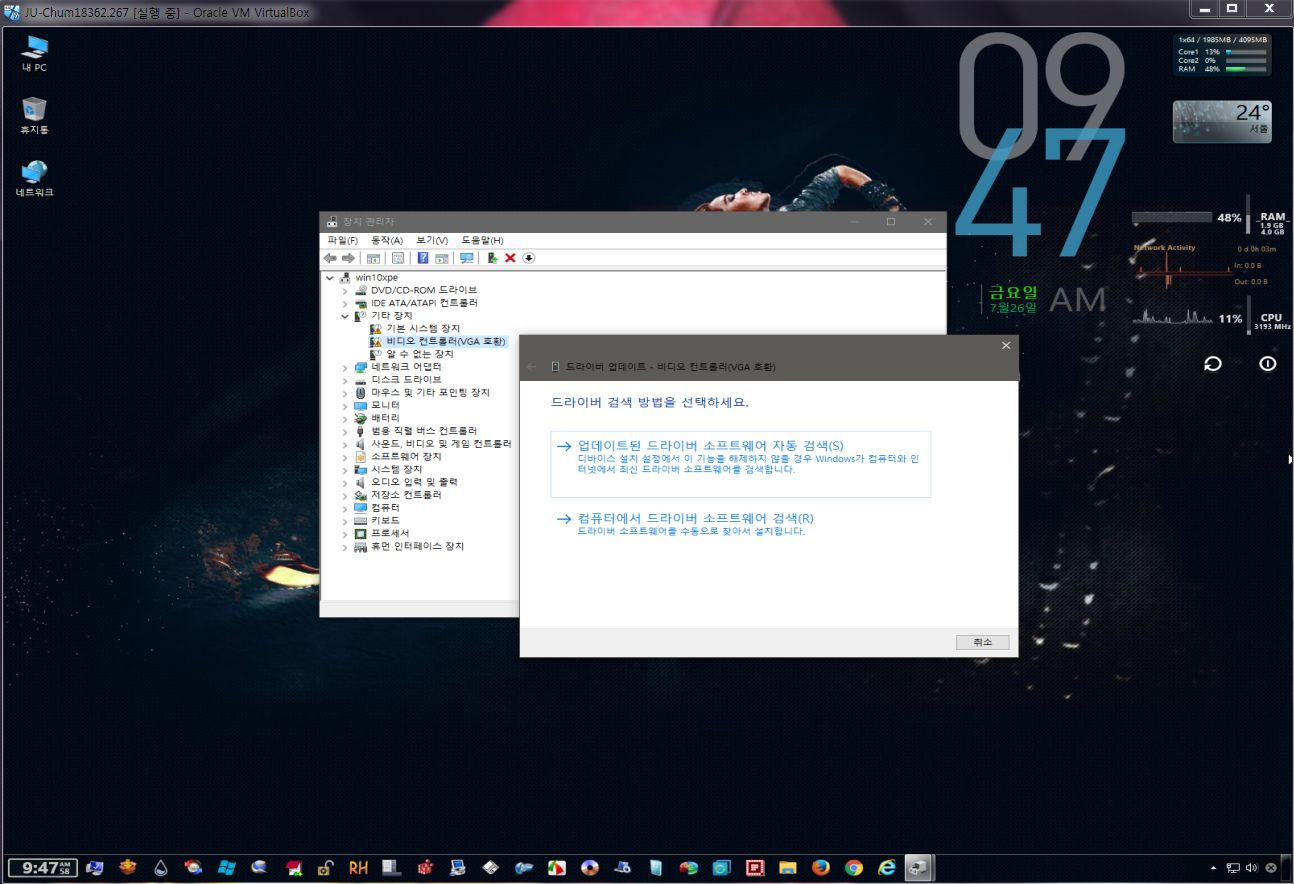Screen dimensions: 1294x884
Task: Click the Back arrow in Device Manager toolbar
Action: point(330,258)
